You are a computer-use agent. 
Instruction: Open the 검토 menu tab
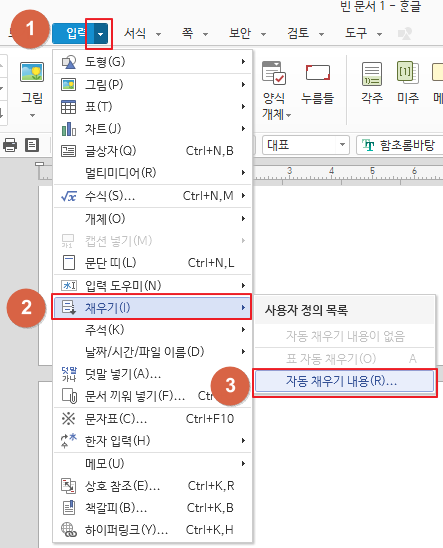coord(298,34)
